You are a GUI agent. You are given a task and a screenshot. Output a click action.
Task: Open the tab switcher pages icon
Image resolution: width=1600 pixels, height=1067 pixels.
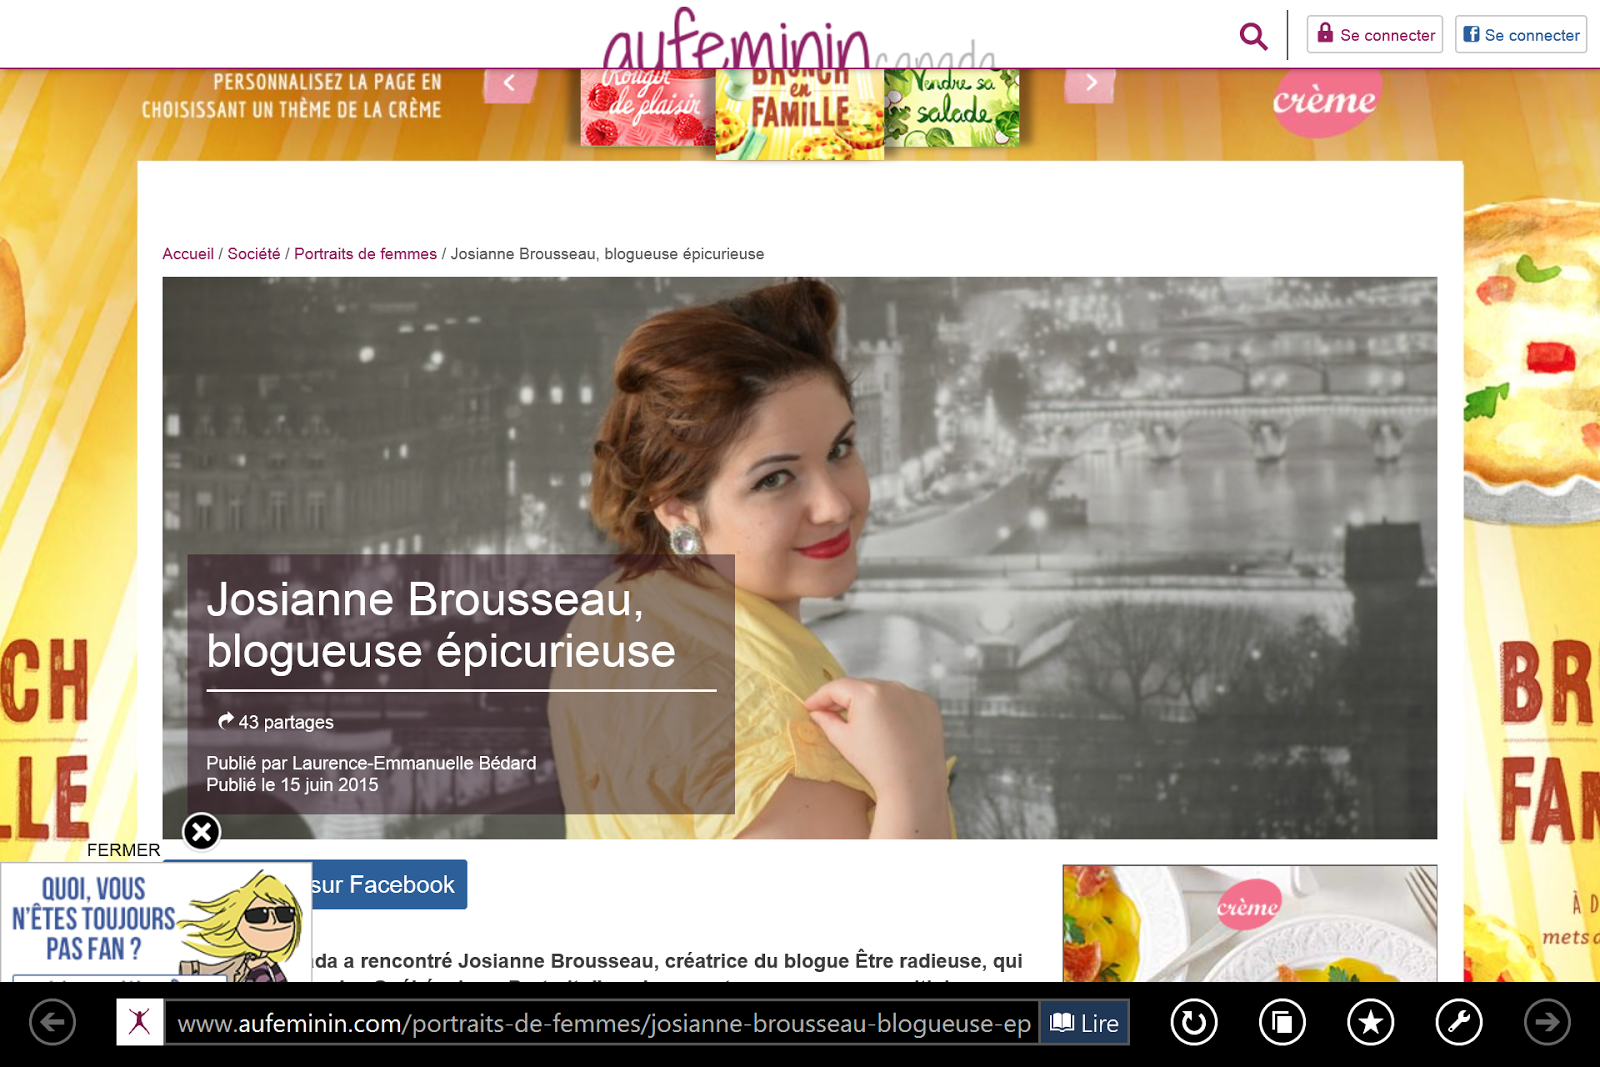click(1281, 1022)
